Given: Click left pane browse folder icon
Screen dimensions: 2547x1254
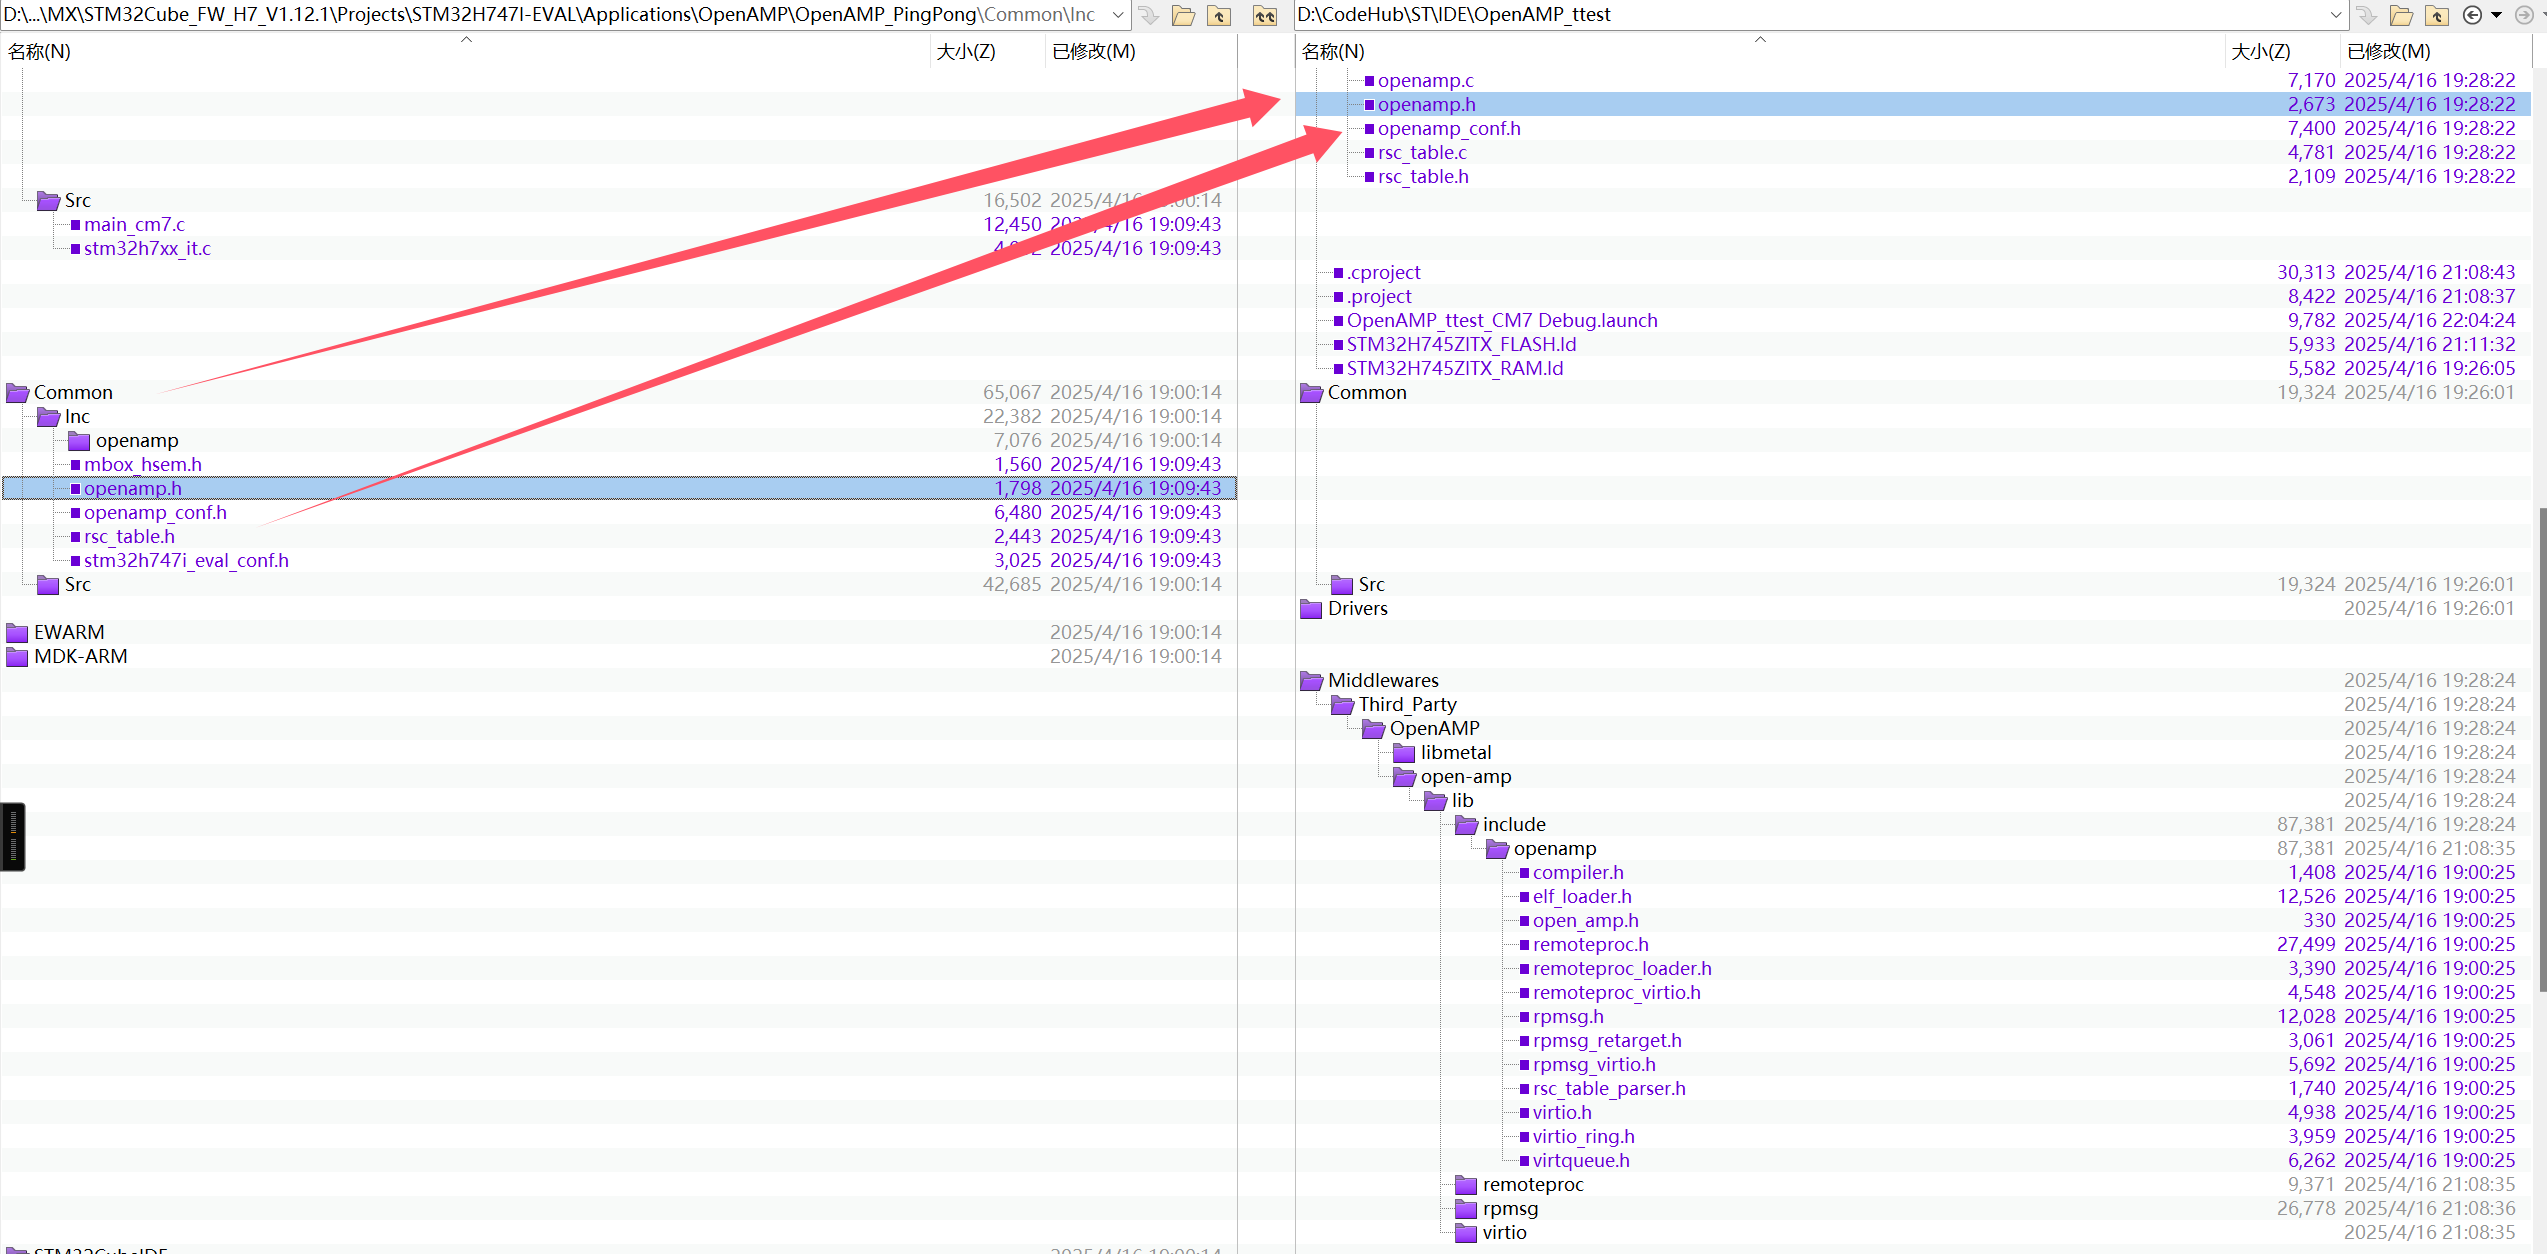Looking at the screenshot, I should click(x=1183, y=15).
